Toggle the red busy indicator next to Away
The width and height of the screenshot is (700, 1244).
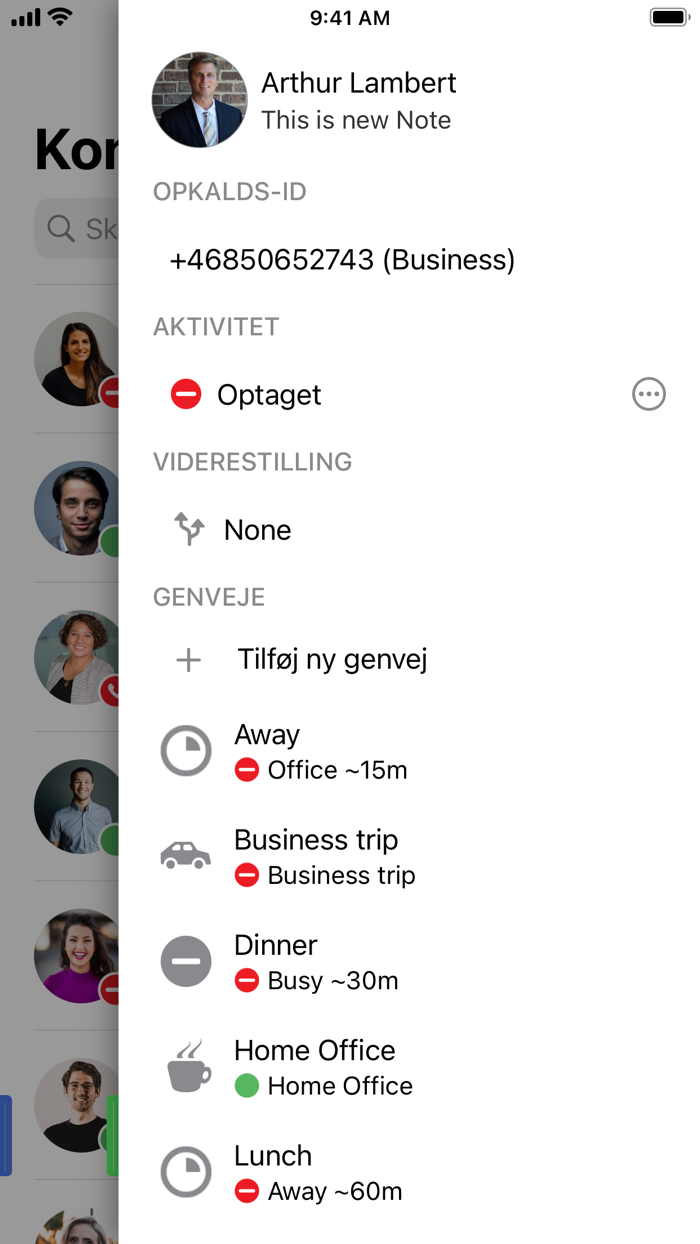coord(246,770)
